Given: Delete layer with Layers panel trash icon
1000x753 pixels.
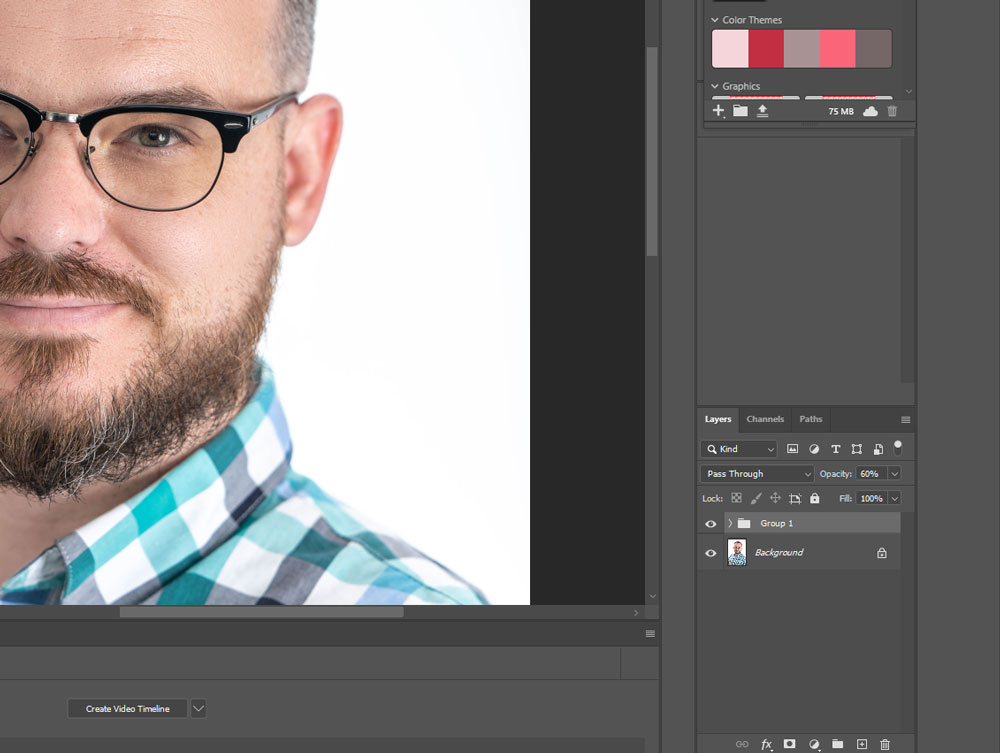Looking at the screenshot, I should tap(885, 745).
